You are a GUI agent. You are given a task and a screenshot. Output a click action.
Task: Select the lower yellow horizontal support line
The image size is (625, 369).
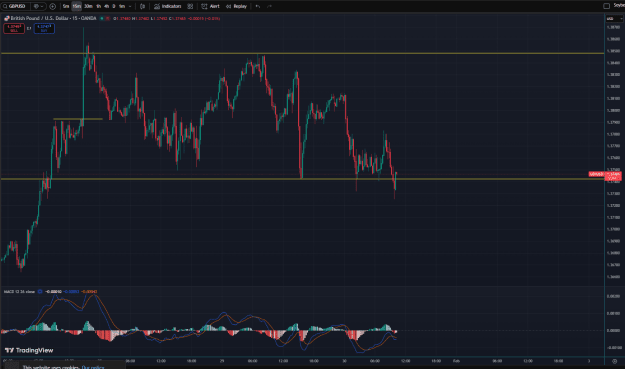(x=302, y=179)
